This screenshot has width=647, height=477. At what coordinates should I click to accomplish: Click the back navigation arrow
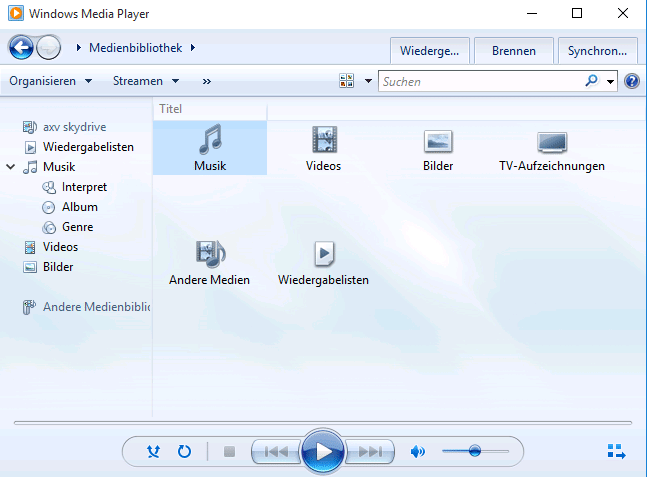coord(21,47)
